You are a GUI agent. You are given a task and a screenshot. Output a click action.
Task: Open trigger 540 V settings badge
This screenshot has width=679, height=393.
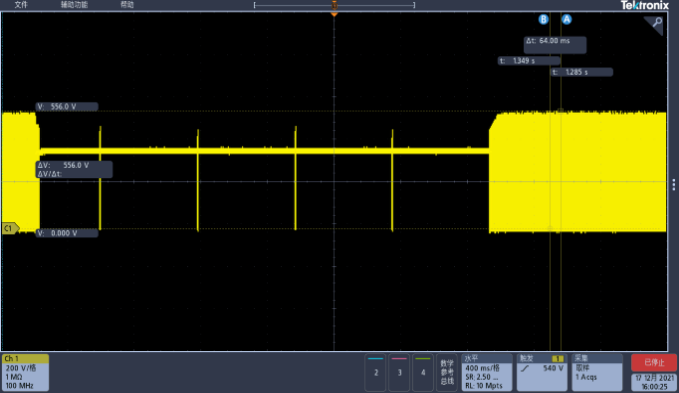click(541, 372)
